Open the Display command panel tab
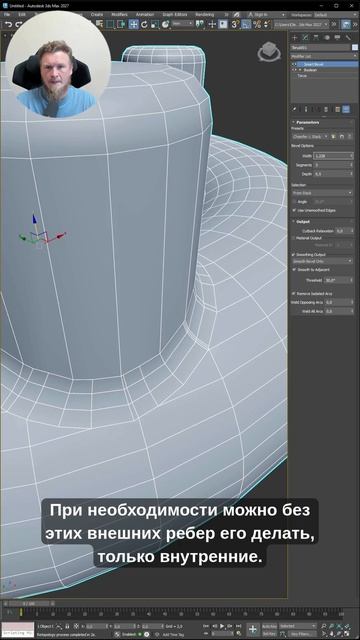This screenshot has height=640, width=360. click(x=337, y=38)
